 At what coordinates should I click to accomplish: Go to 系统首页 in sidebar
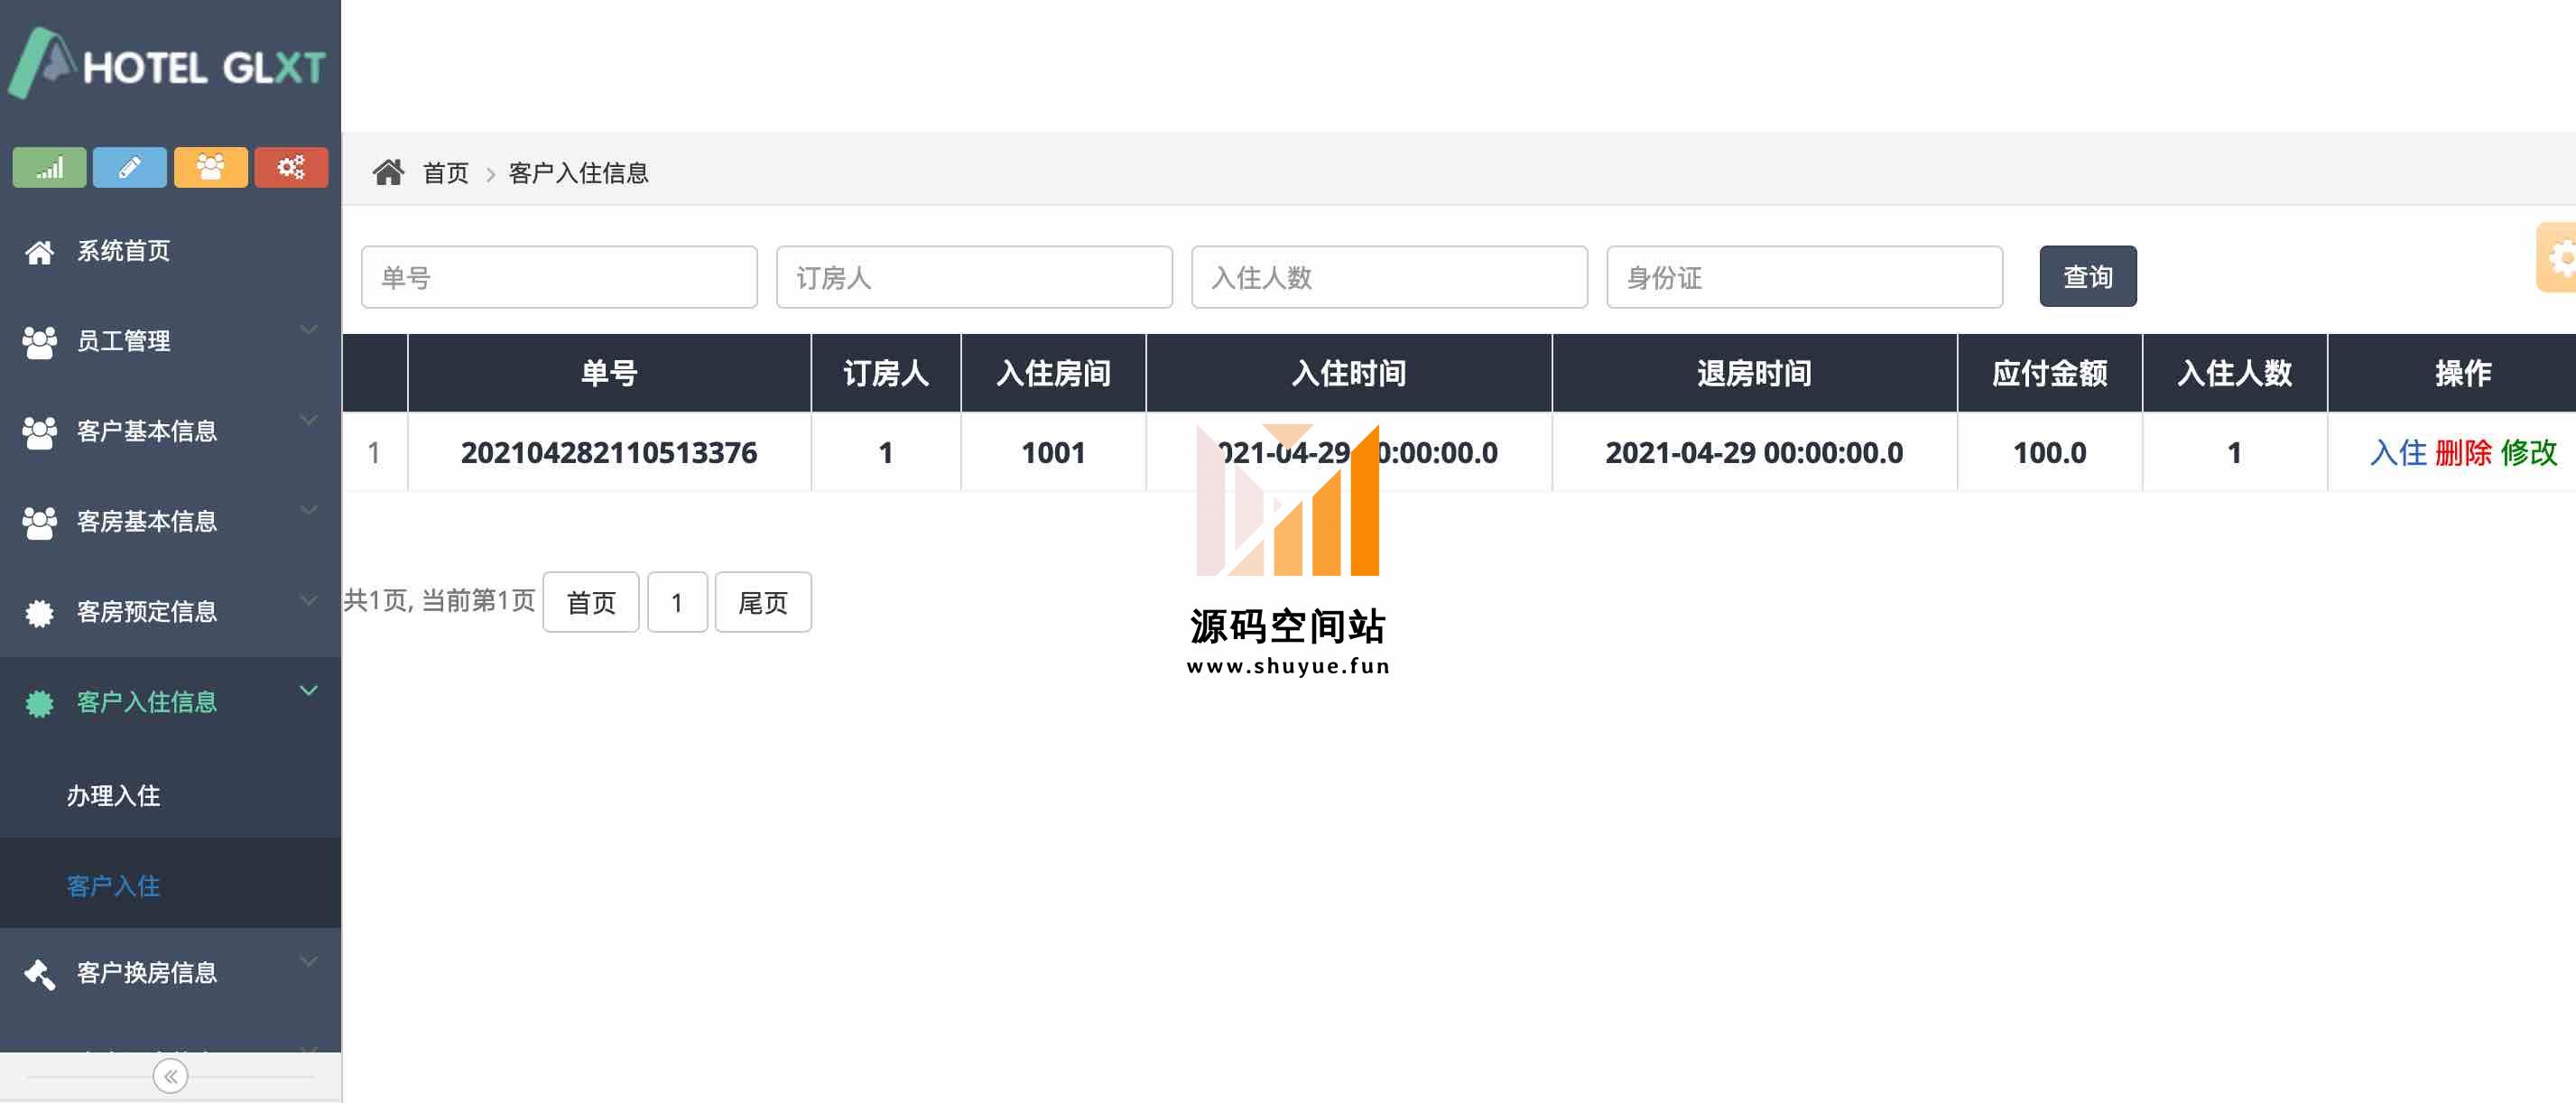pyautogui.click(x=123, y=251)
